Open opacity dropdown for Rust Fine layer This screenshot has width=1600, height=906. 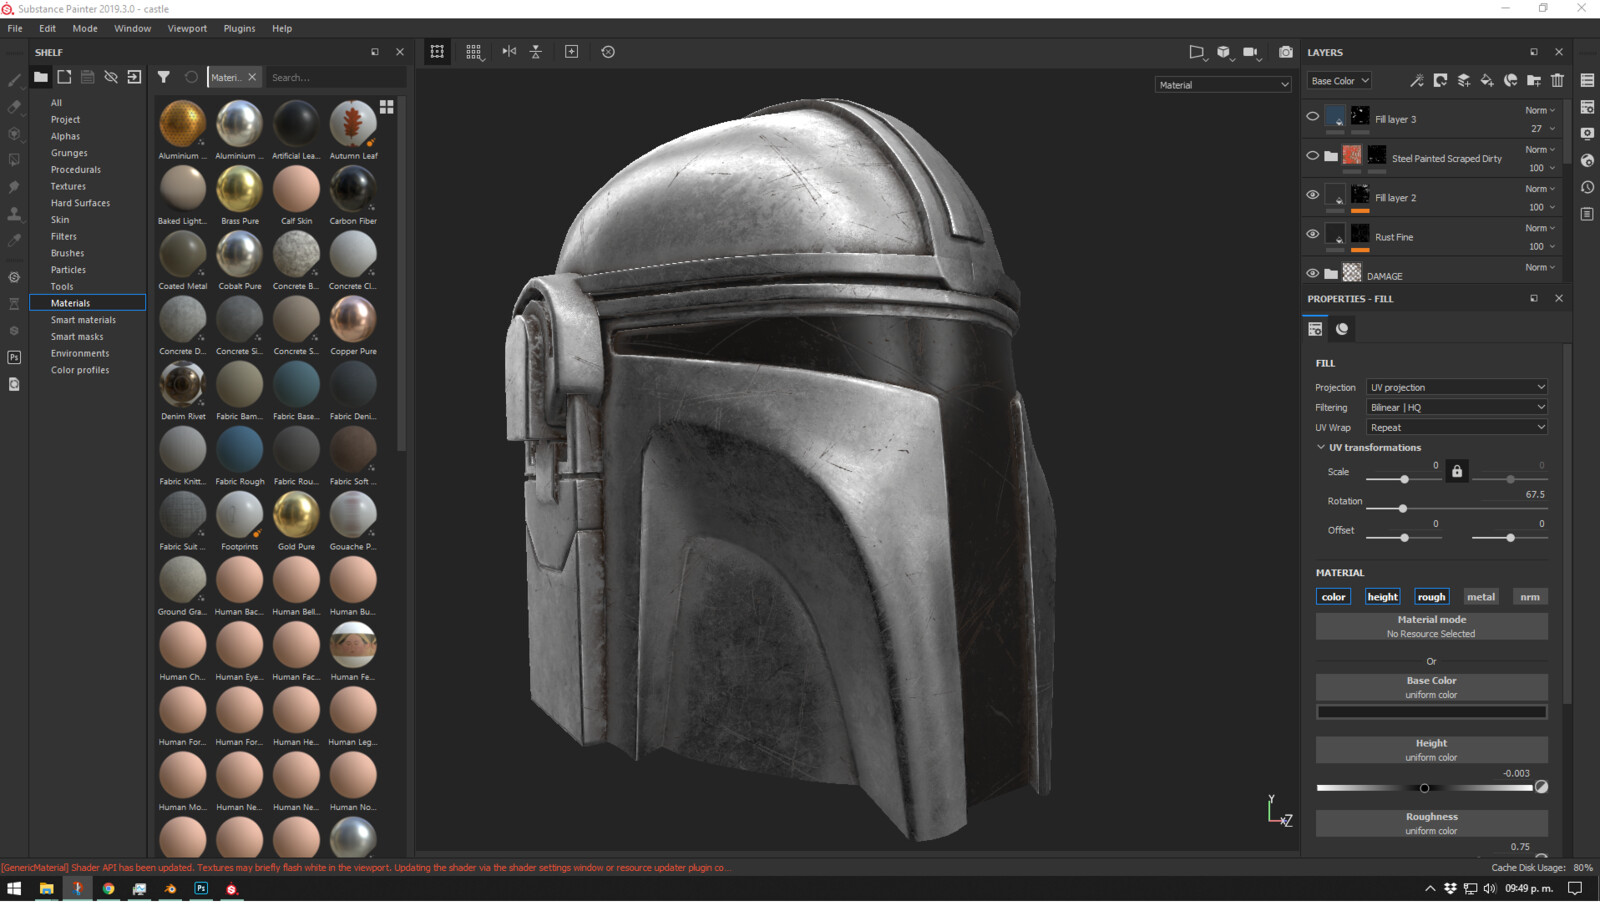click(x=1542, y=246)
